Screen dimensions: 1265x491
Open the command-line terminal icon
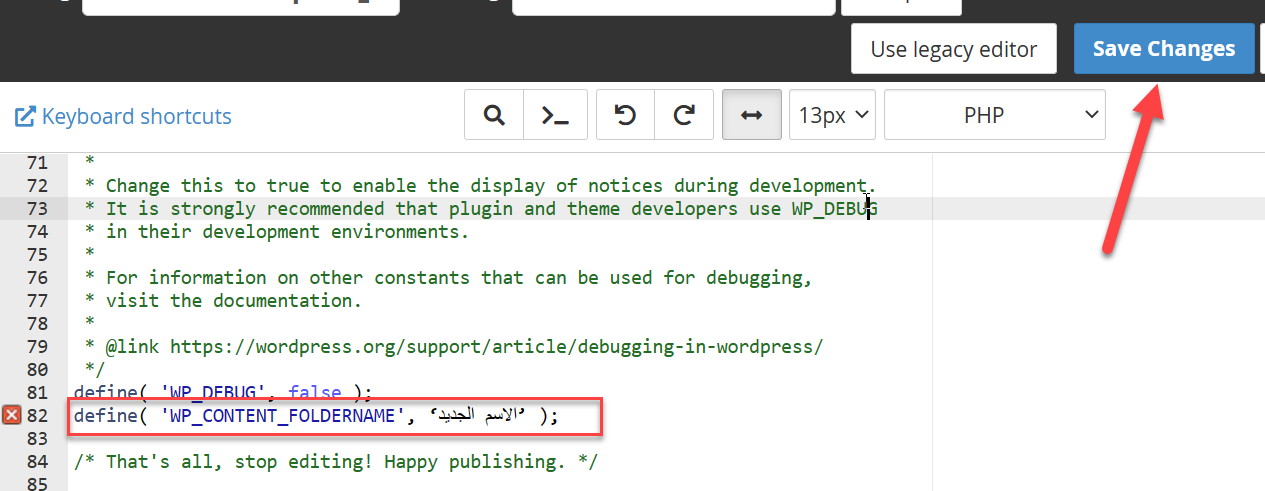click(555, 116)
